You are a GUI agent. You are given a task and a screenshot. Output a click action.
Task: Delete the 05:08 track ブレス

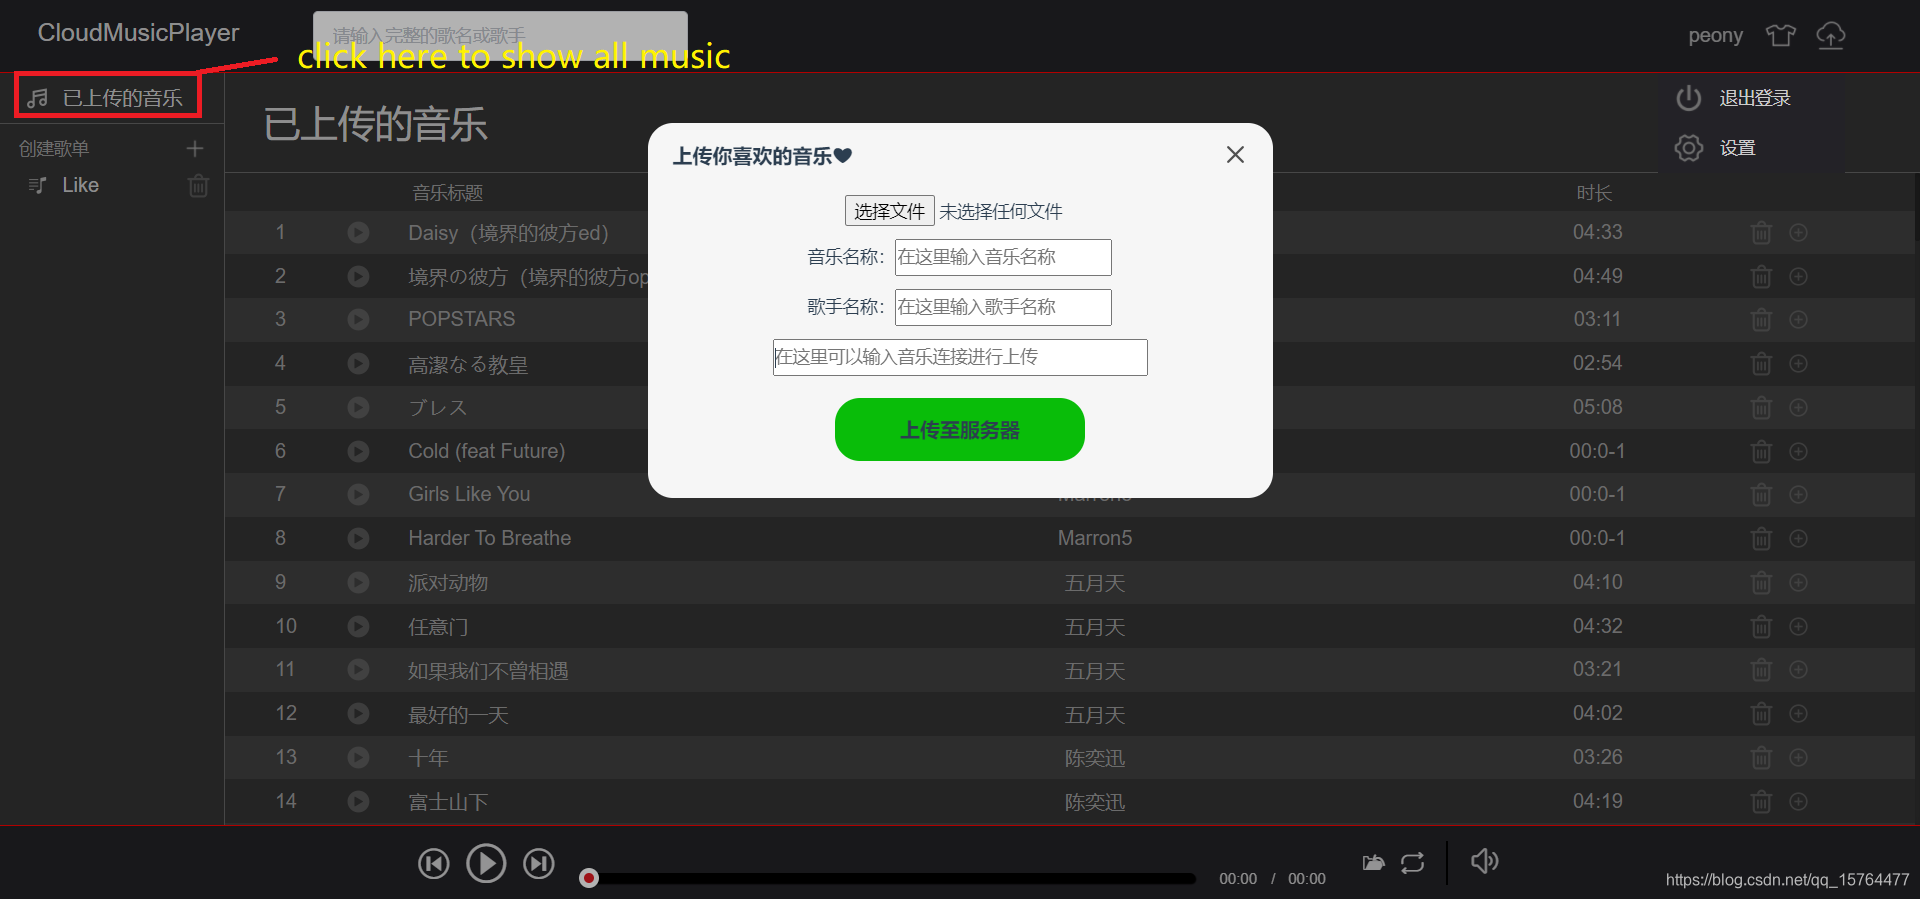[x=1761, y=408]
